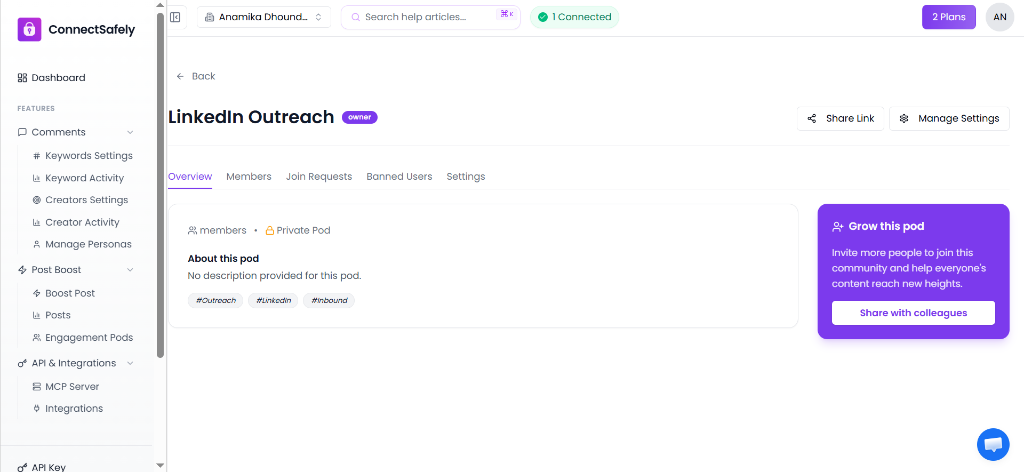Click the 1 Connected status badge
The width and height of the screenshot is (1024, 472).
pyautogui.click(x=574, y=17)
